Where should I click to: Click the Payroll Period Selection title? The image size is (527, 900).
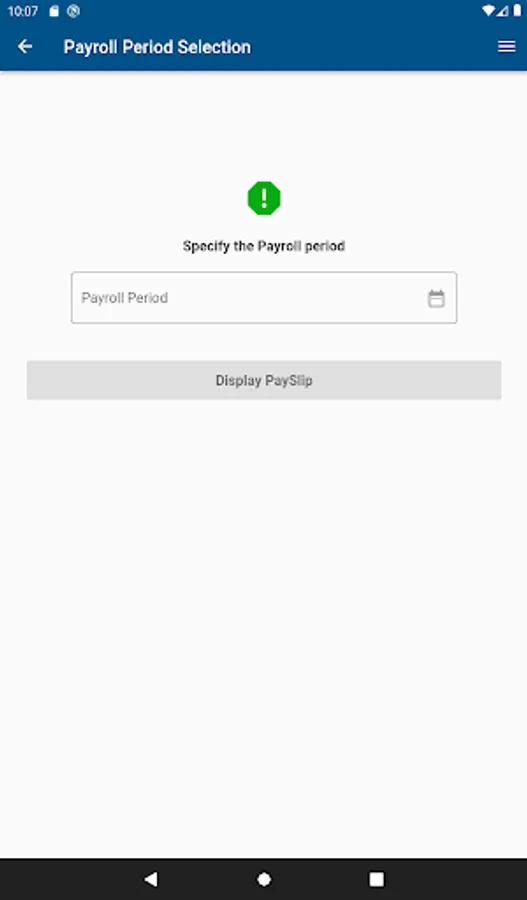click(x=157, y=47)
